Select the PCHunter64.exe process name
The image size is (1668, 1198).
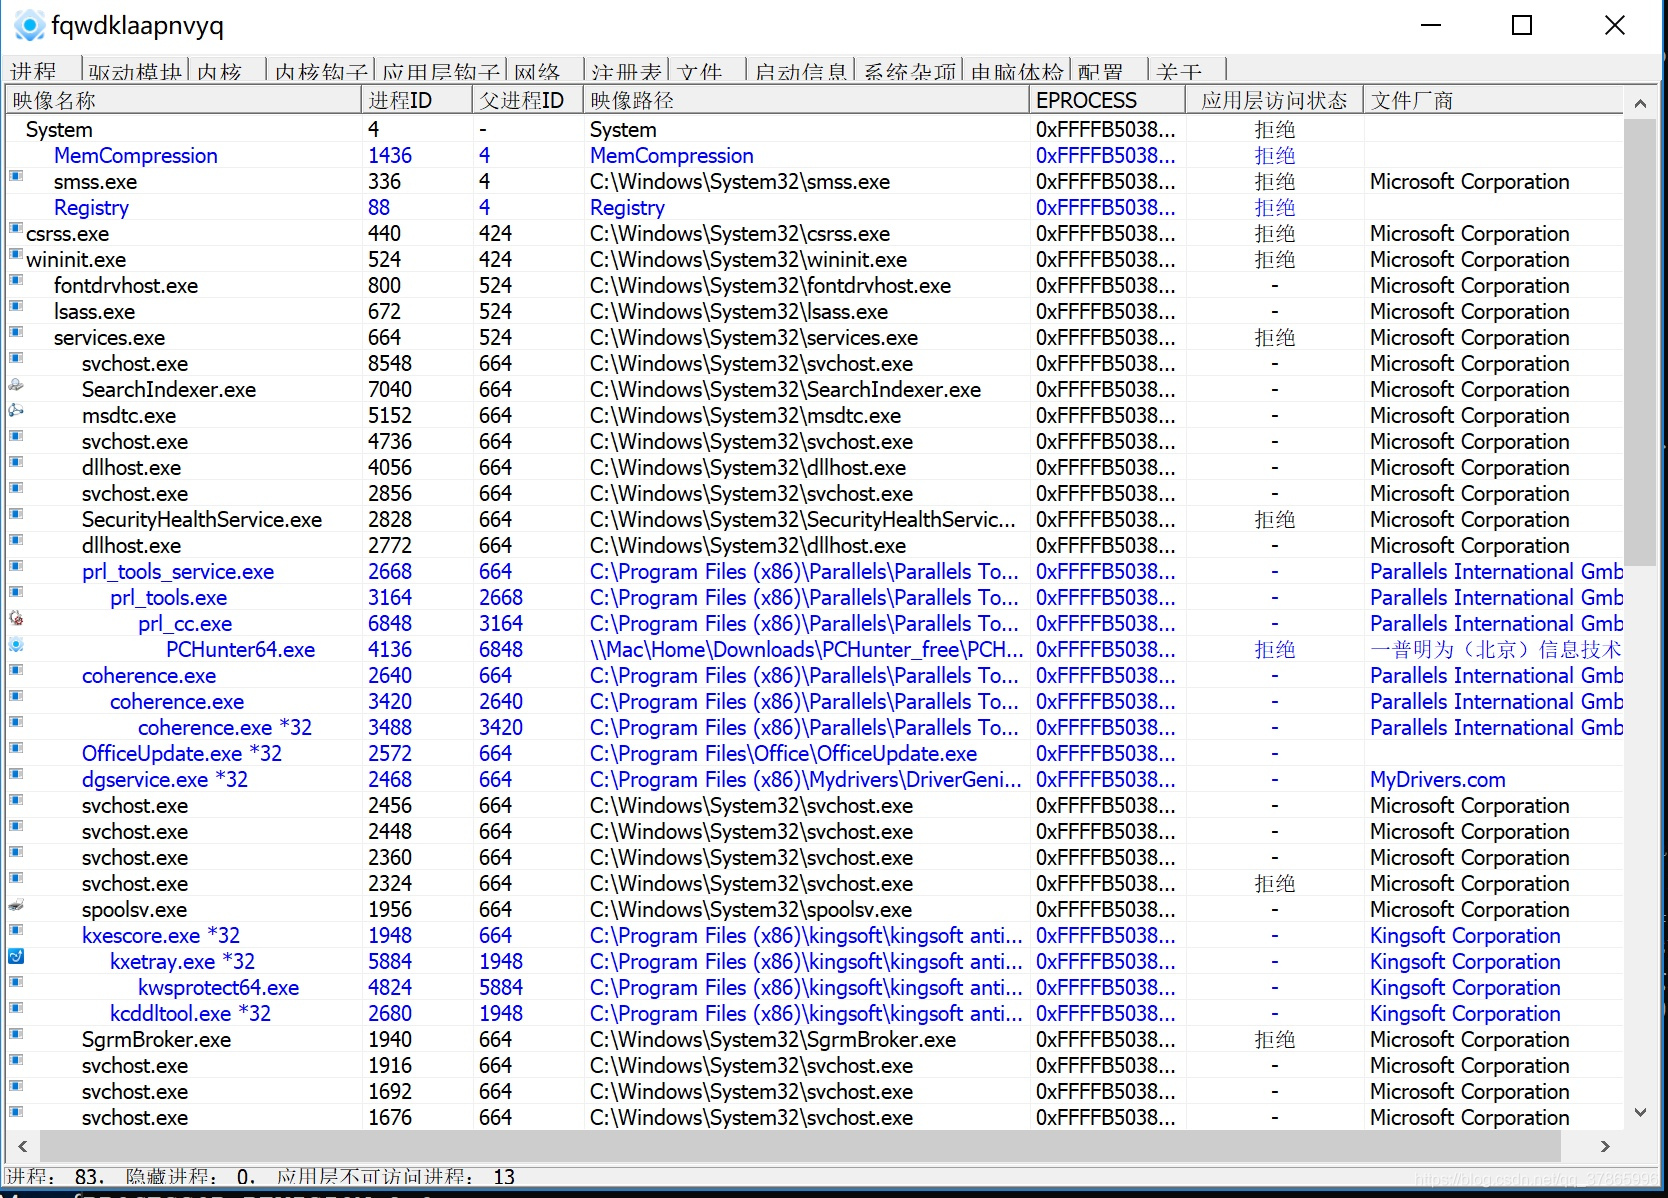click(240, 650)
